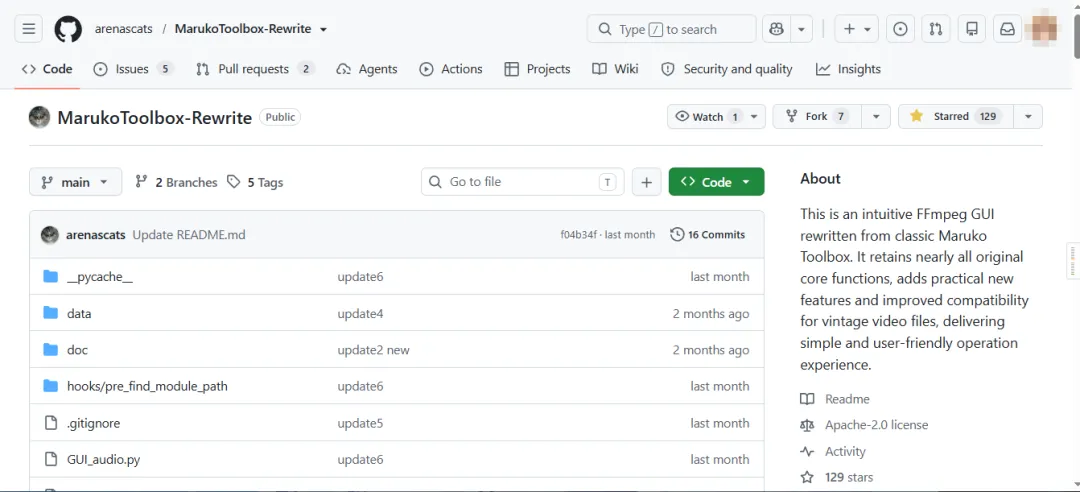Open the GUI_audio.py file

(104, 460)
